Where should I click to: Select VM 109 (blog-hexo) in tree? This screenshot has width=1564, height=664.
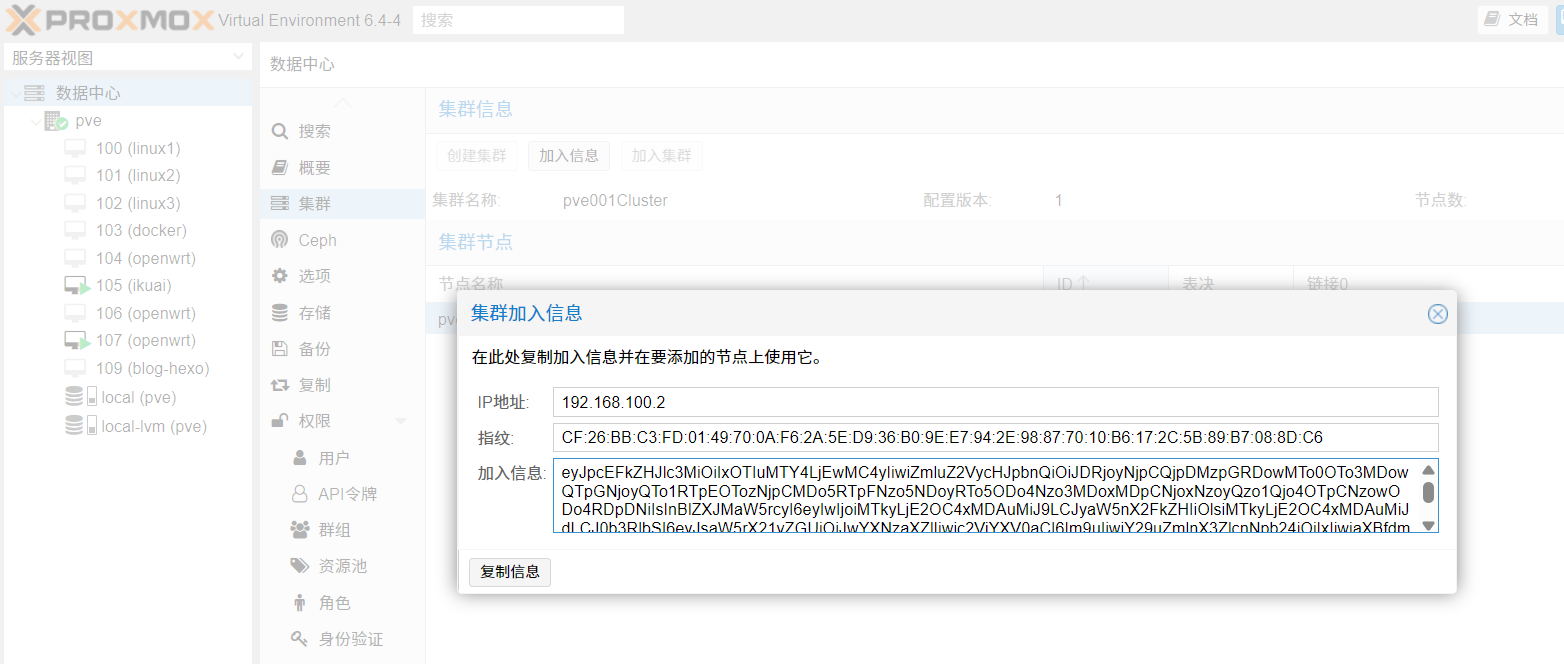[152, 368]
